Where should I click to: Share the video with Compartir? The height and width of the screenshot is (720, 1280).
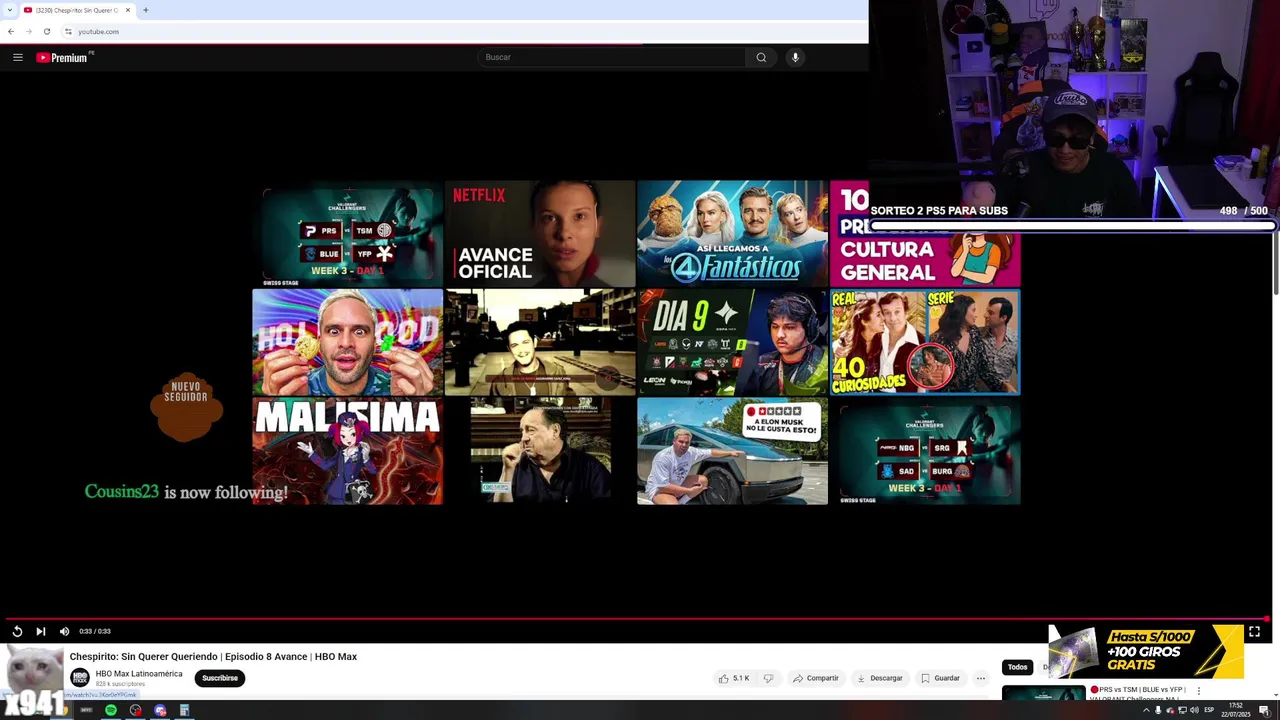(816, 678)
